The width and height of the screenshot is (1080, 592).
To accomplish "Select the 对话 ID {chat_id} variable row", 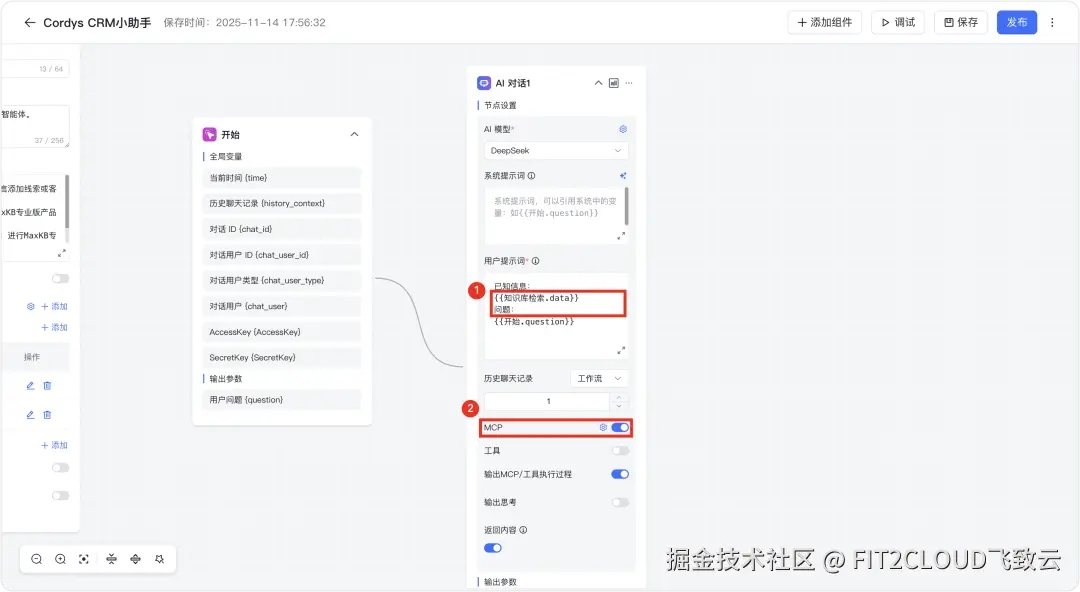I will coord(282,229).
